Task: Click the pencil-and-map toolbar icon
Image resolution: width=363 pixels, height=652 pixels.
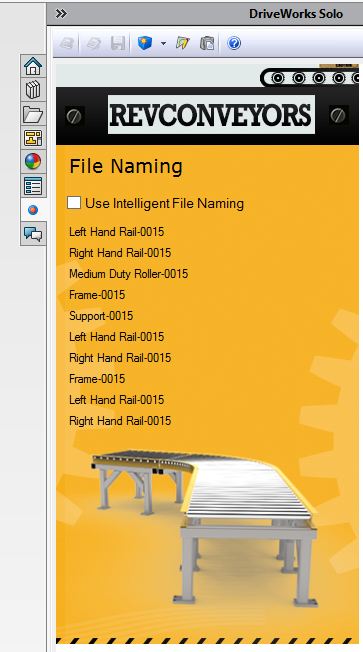Action: pyautogui.click(x=183, y=43)
